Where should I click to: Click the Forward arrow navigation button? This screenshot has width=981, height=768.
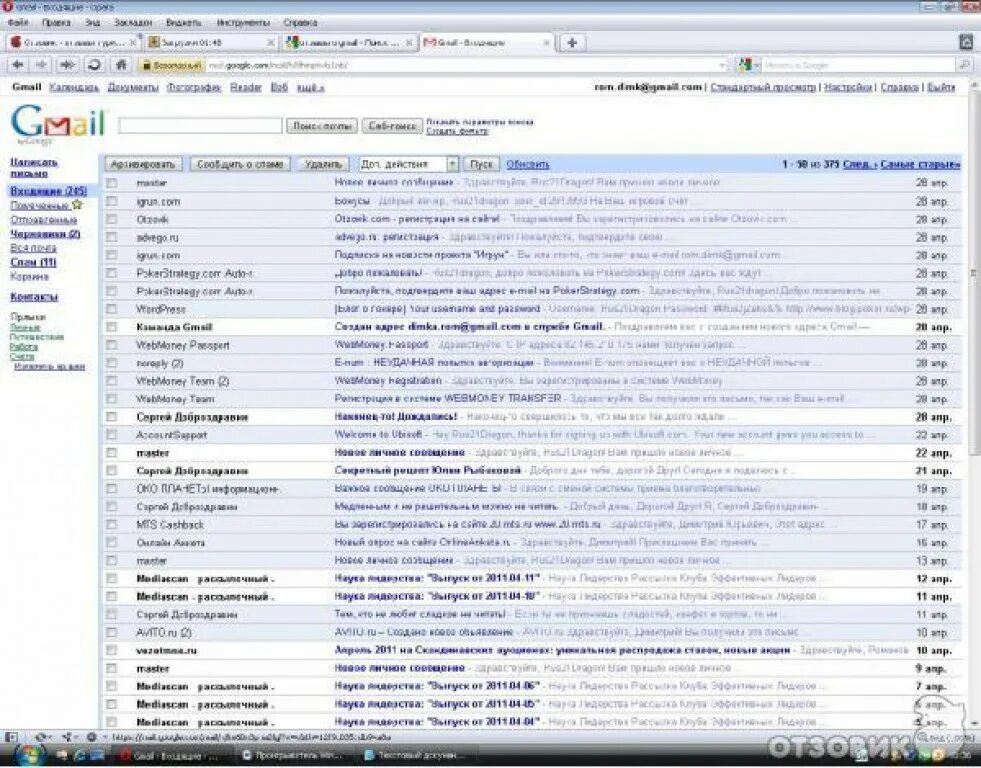click(x=41, y=64)
